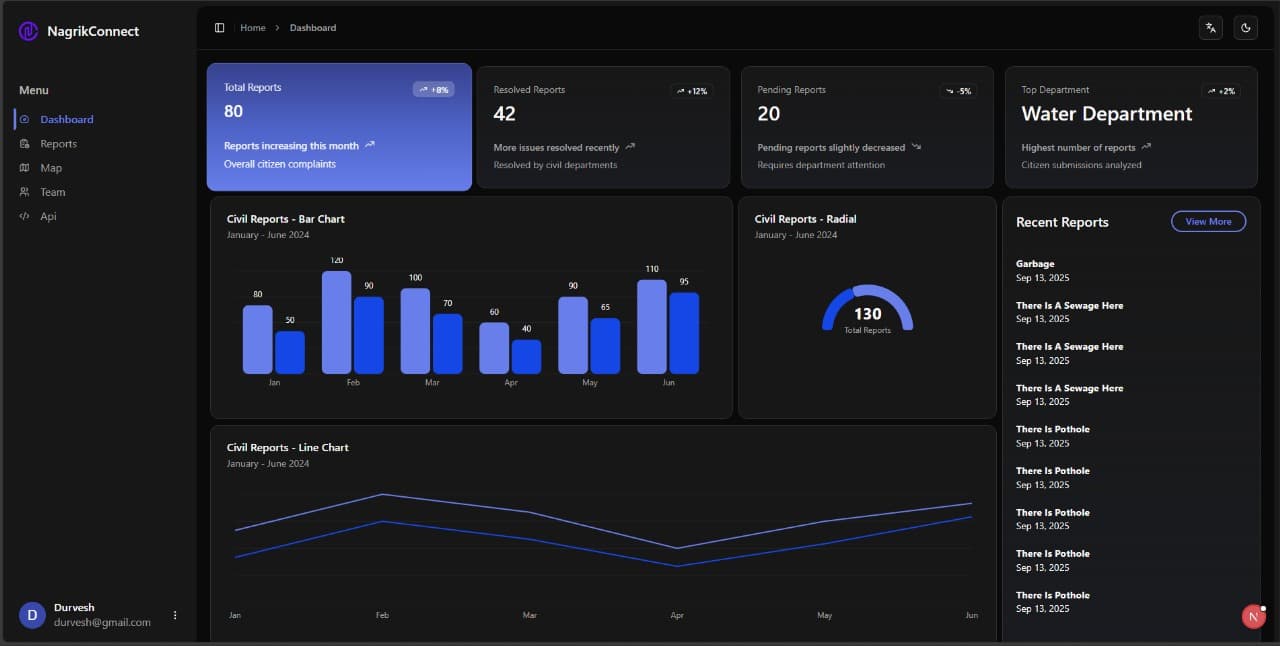Go to Home breadcrumb link
This screenshot has width=1280, height=646.
tap(253, 28)
